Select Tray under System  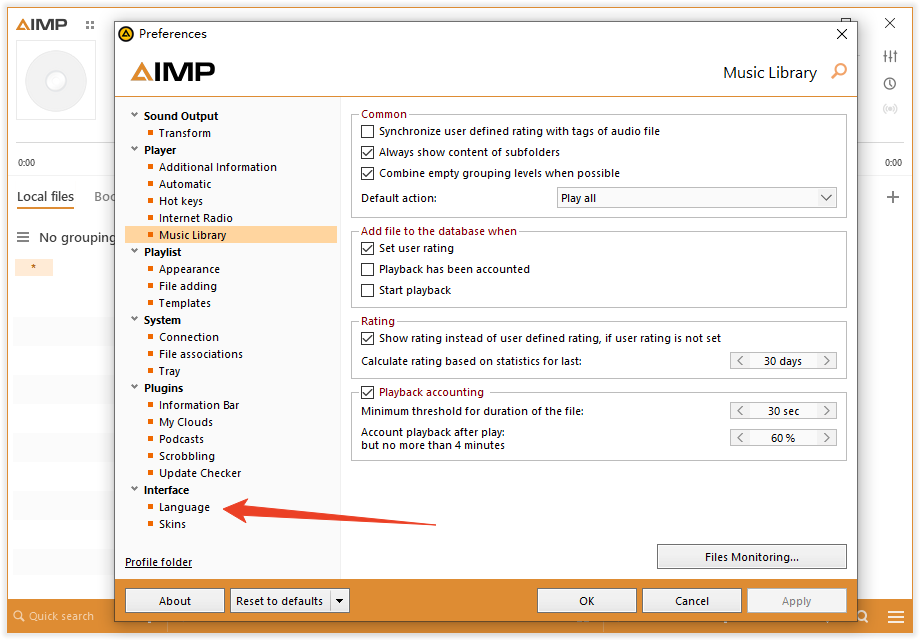click(169, 371)
